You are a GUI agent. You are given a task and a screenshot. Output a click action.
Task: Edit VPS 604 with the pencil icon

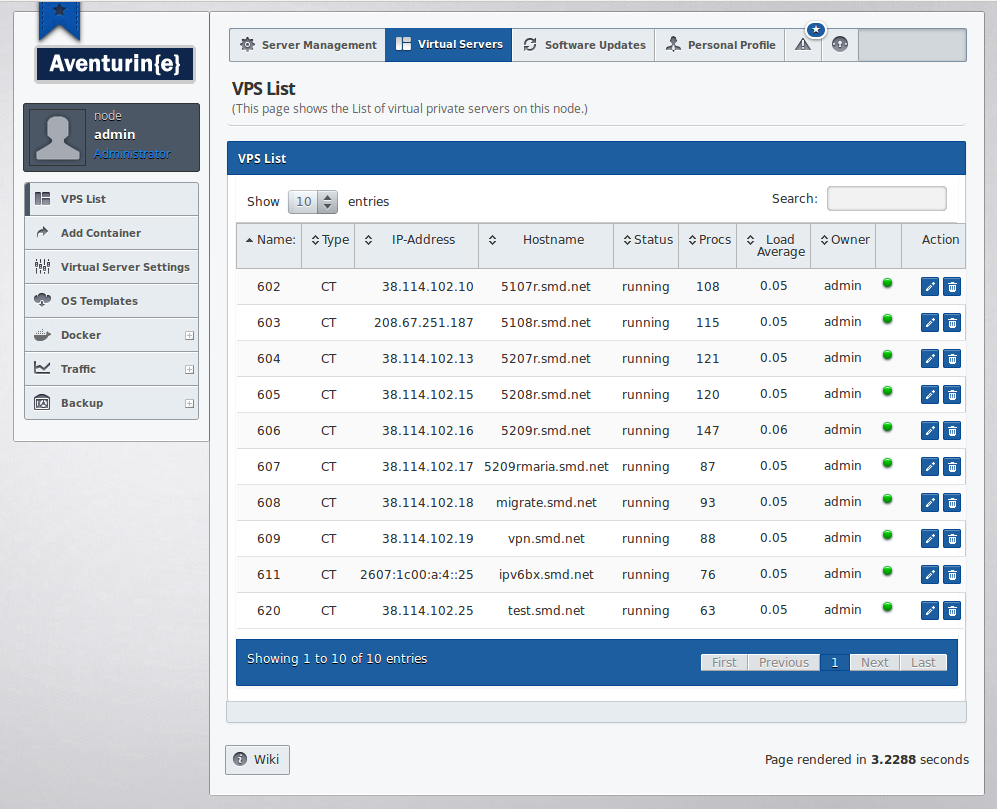click(x=930, y=359)
